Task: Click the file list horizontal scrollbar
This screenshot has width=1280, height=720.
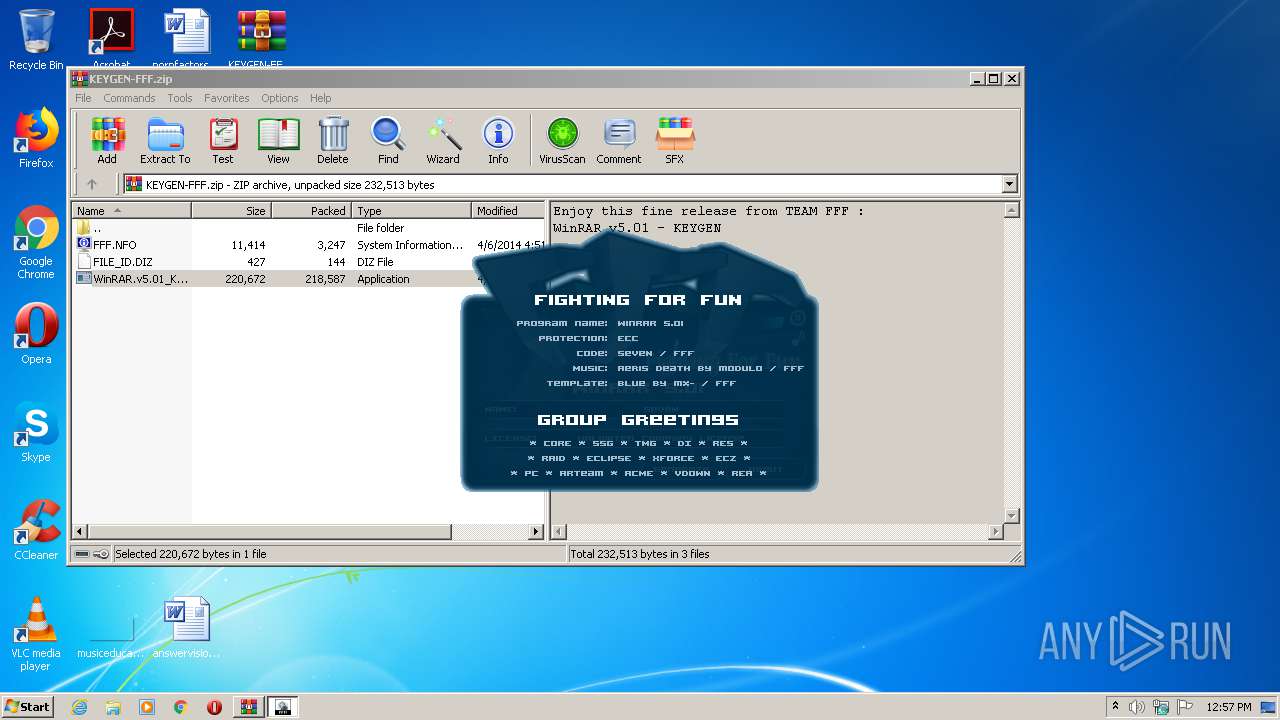Action: pyautogui.click(x=309, y=532)
